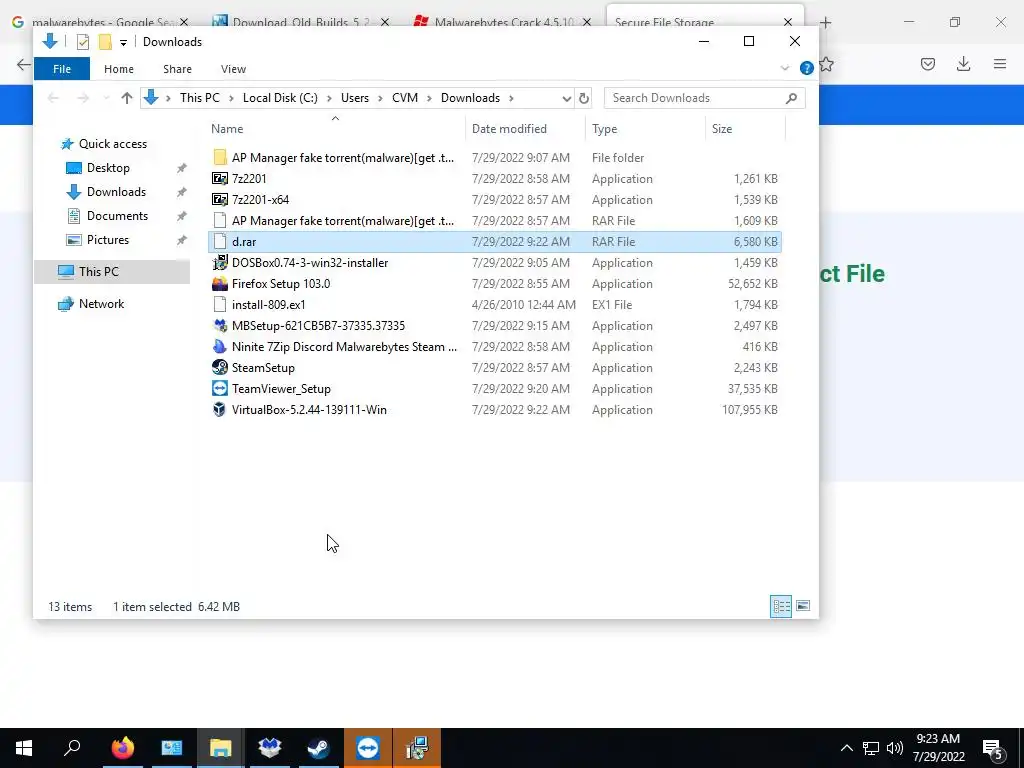Select the DOSBox0.74-3-win32-installer icon
1024x768 pixels.
pos(220,263)
